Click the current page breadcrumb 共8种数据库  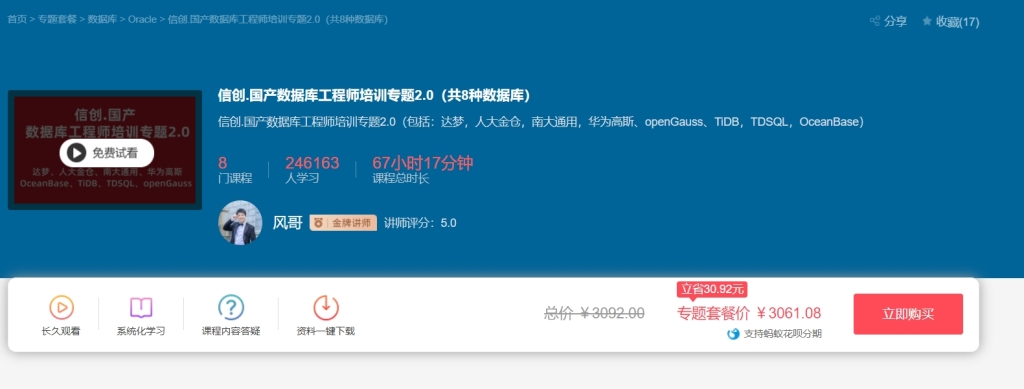click(x=278, y=20)
